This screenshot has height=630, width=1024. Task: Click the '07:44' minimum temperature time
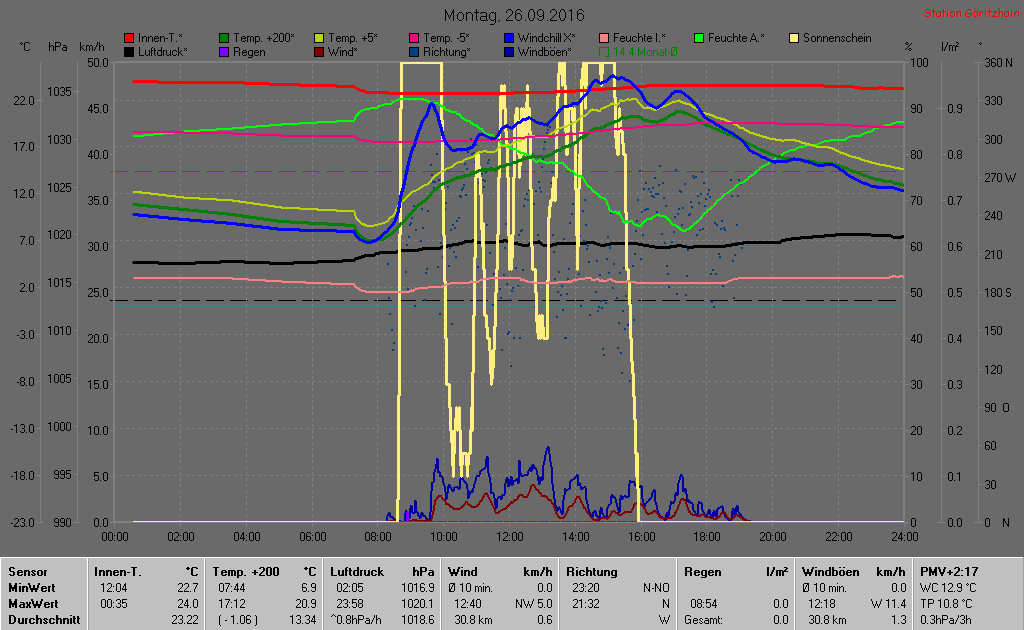[x=232, y=588]
